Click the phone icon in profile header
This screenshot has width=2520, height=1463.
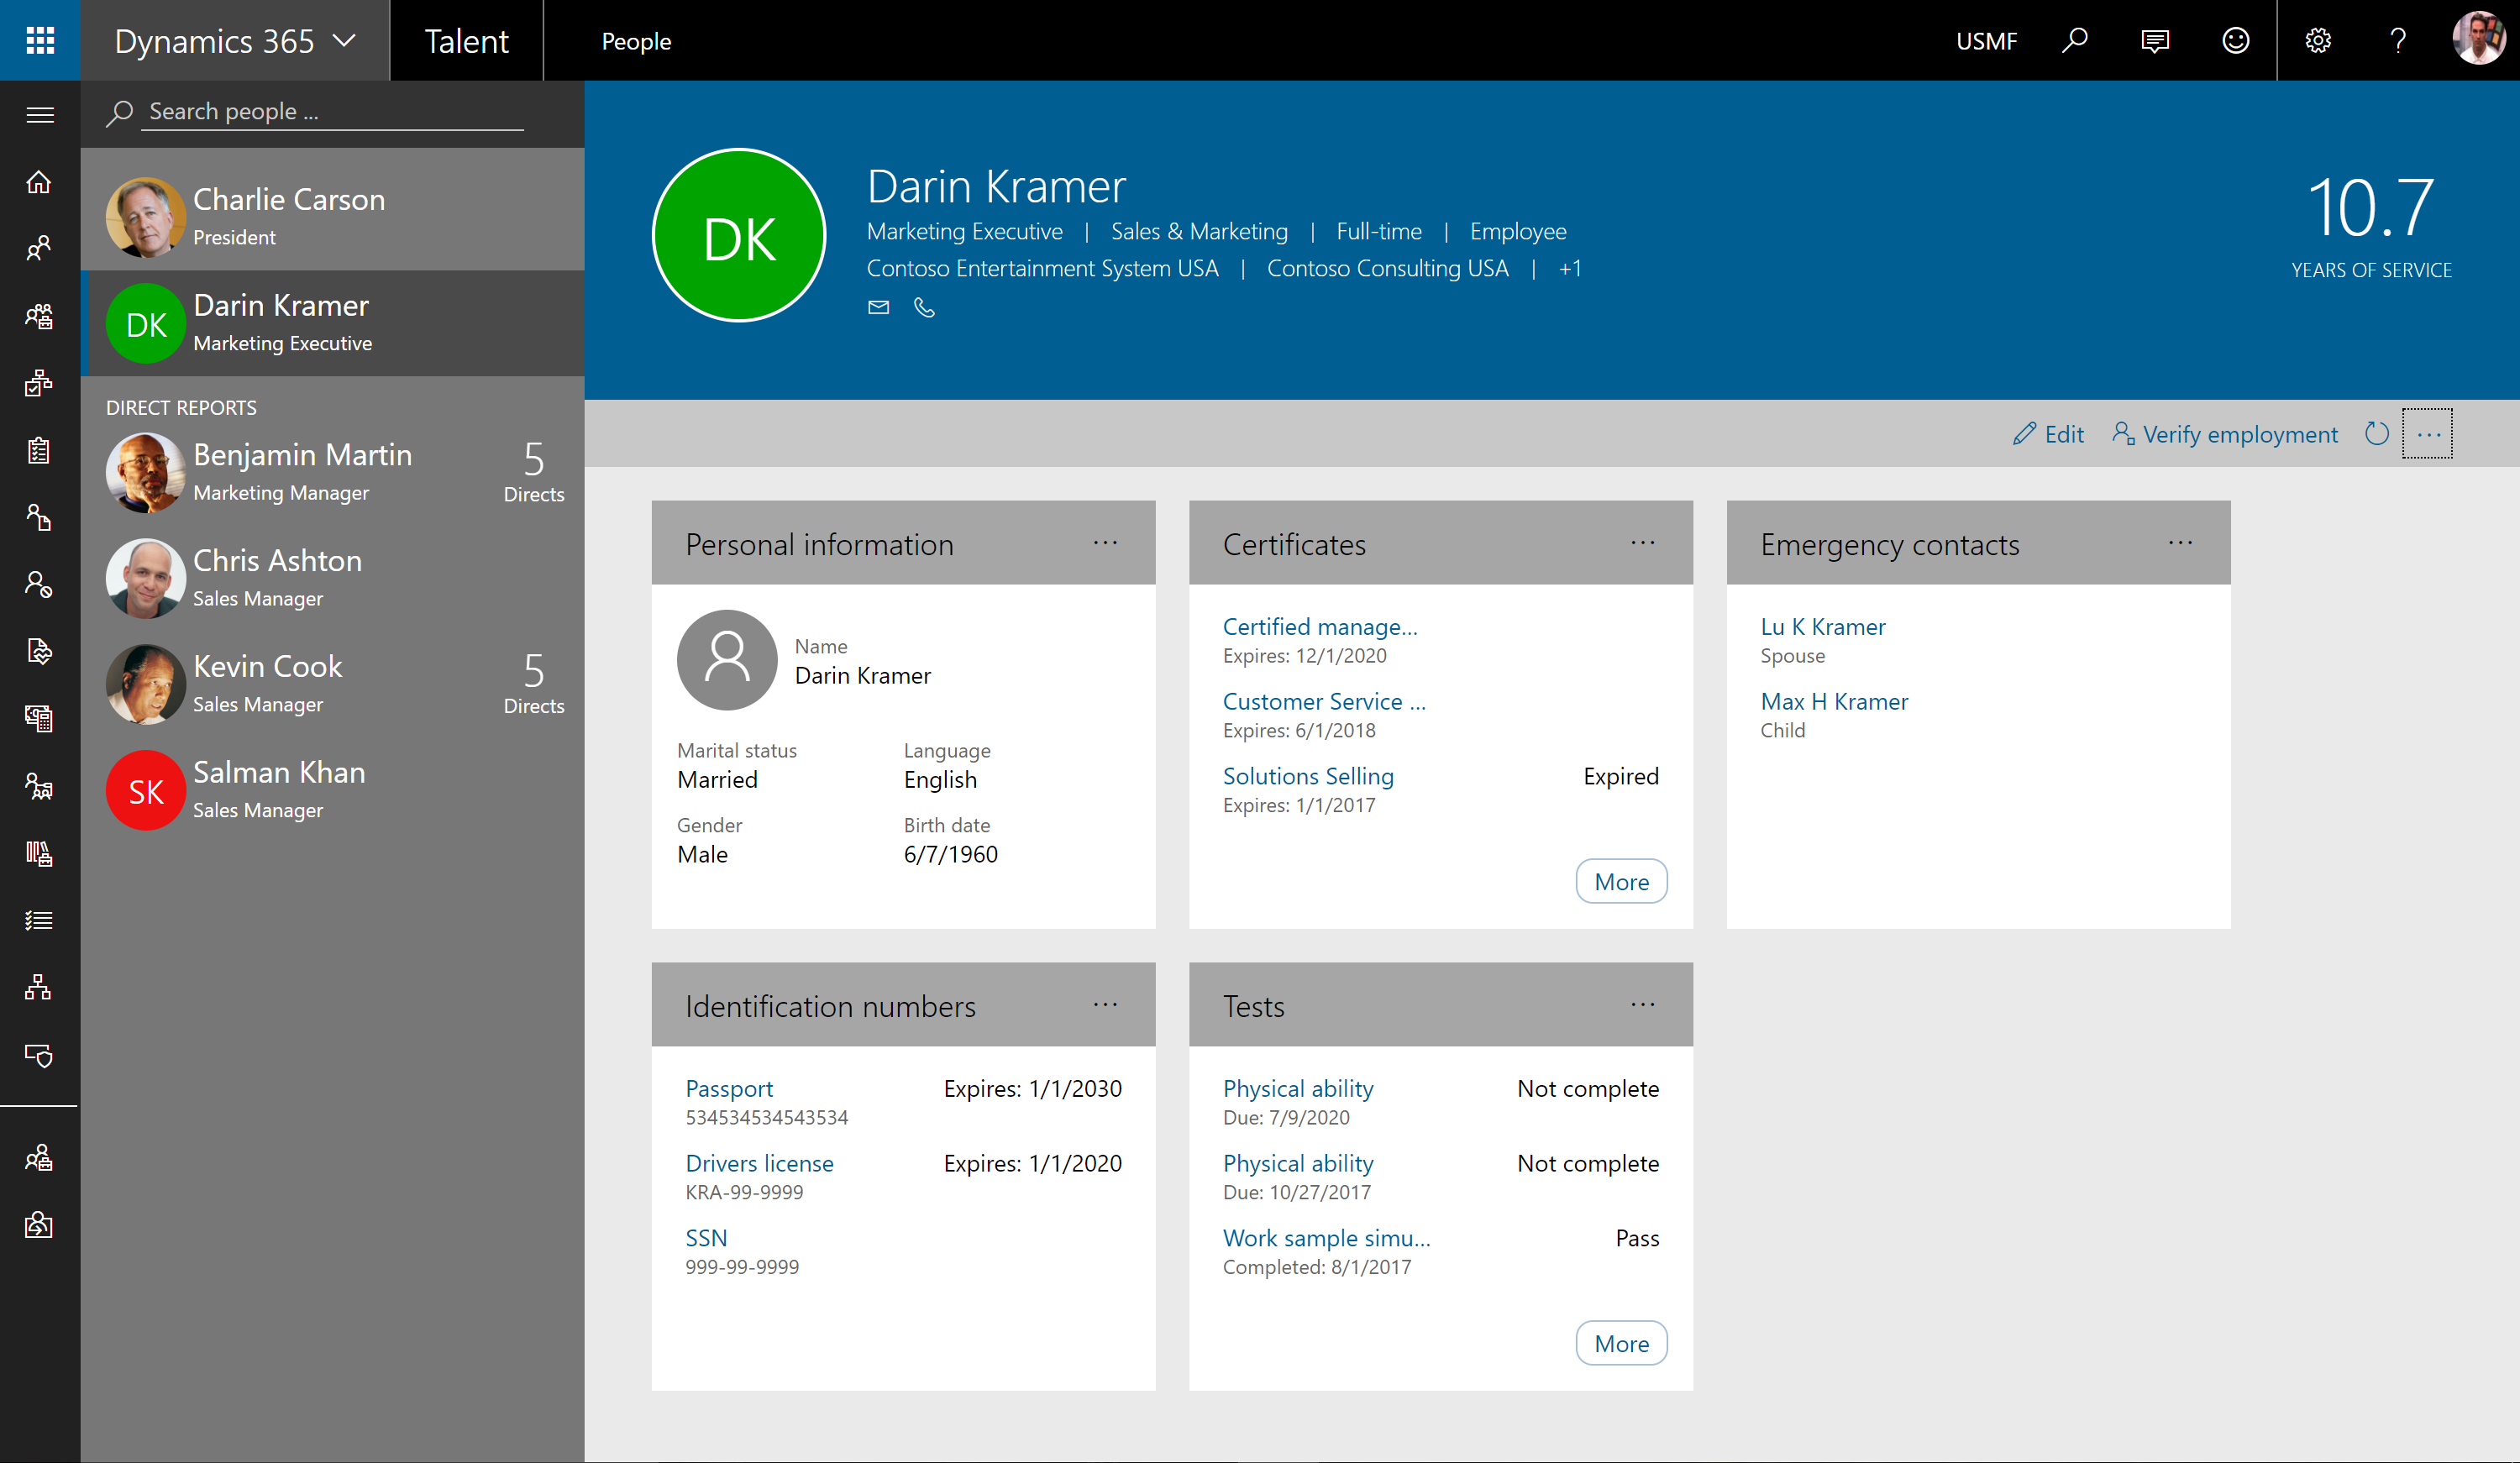coord(924,307)
